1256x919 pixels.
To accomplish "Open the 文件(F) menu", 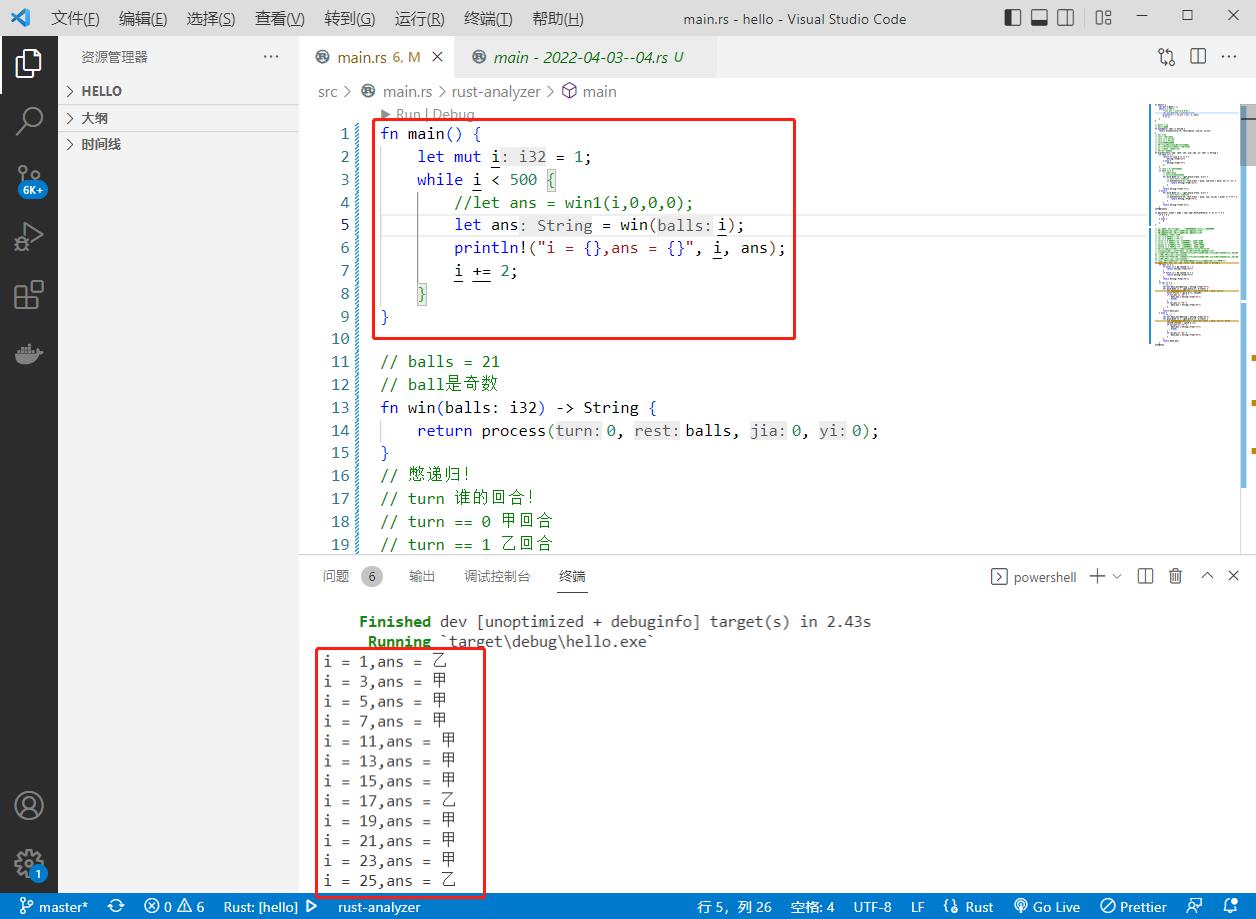I will [x=76, y=18].
